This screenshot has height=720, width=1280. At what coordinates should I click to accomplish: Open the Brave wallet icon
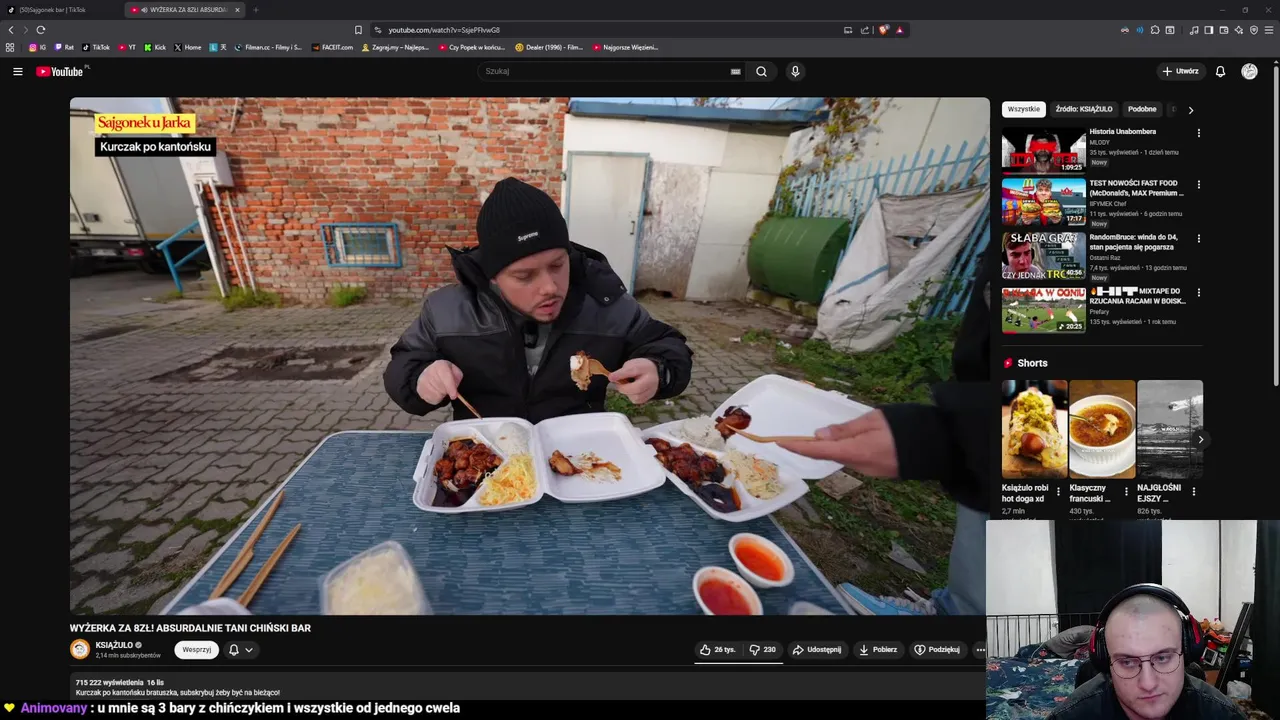(1224, 30)
